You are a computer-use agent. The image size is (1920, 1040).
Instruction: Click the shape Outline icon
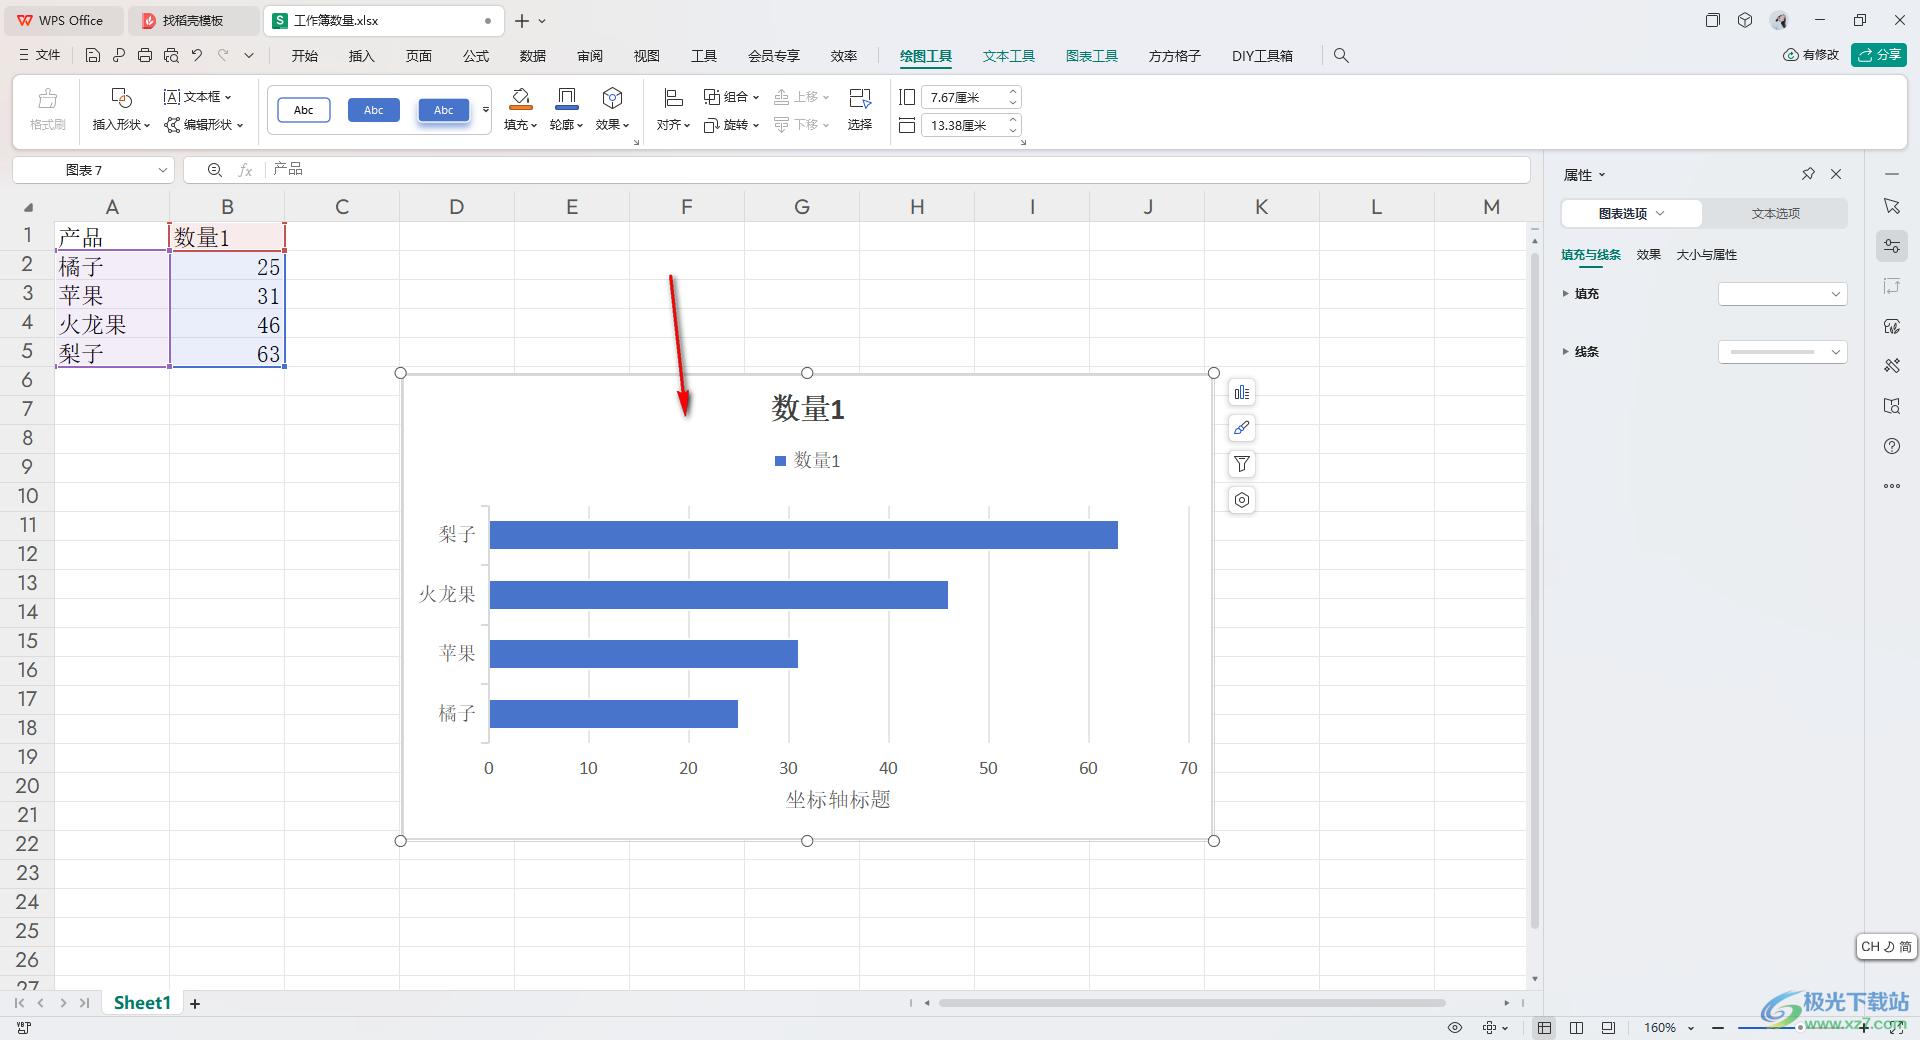567,98
